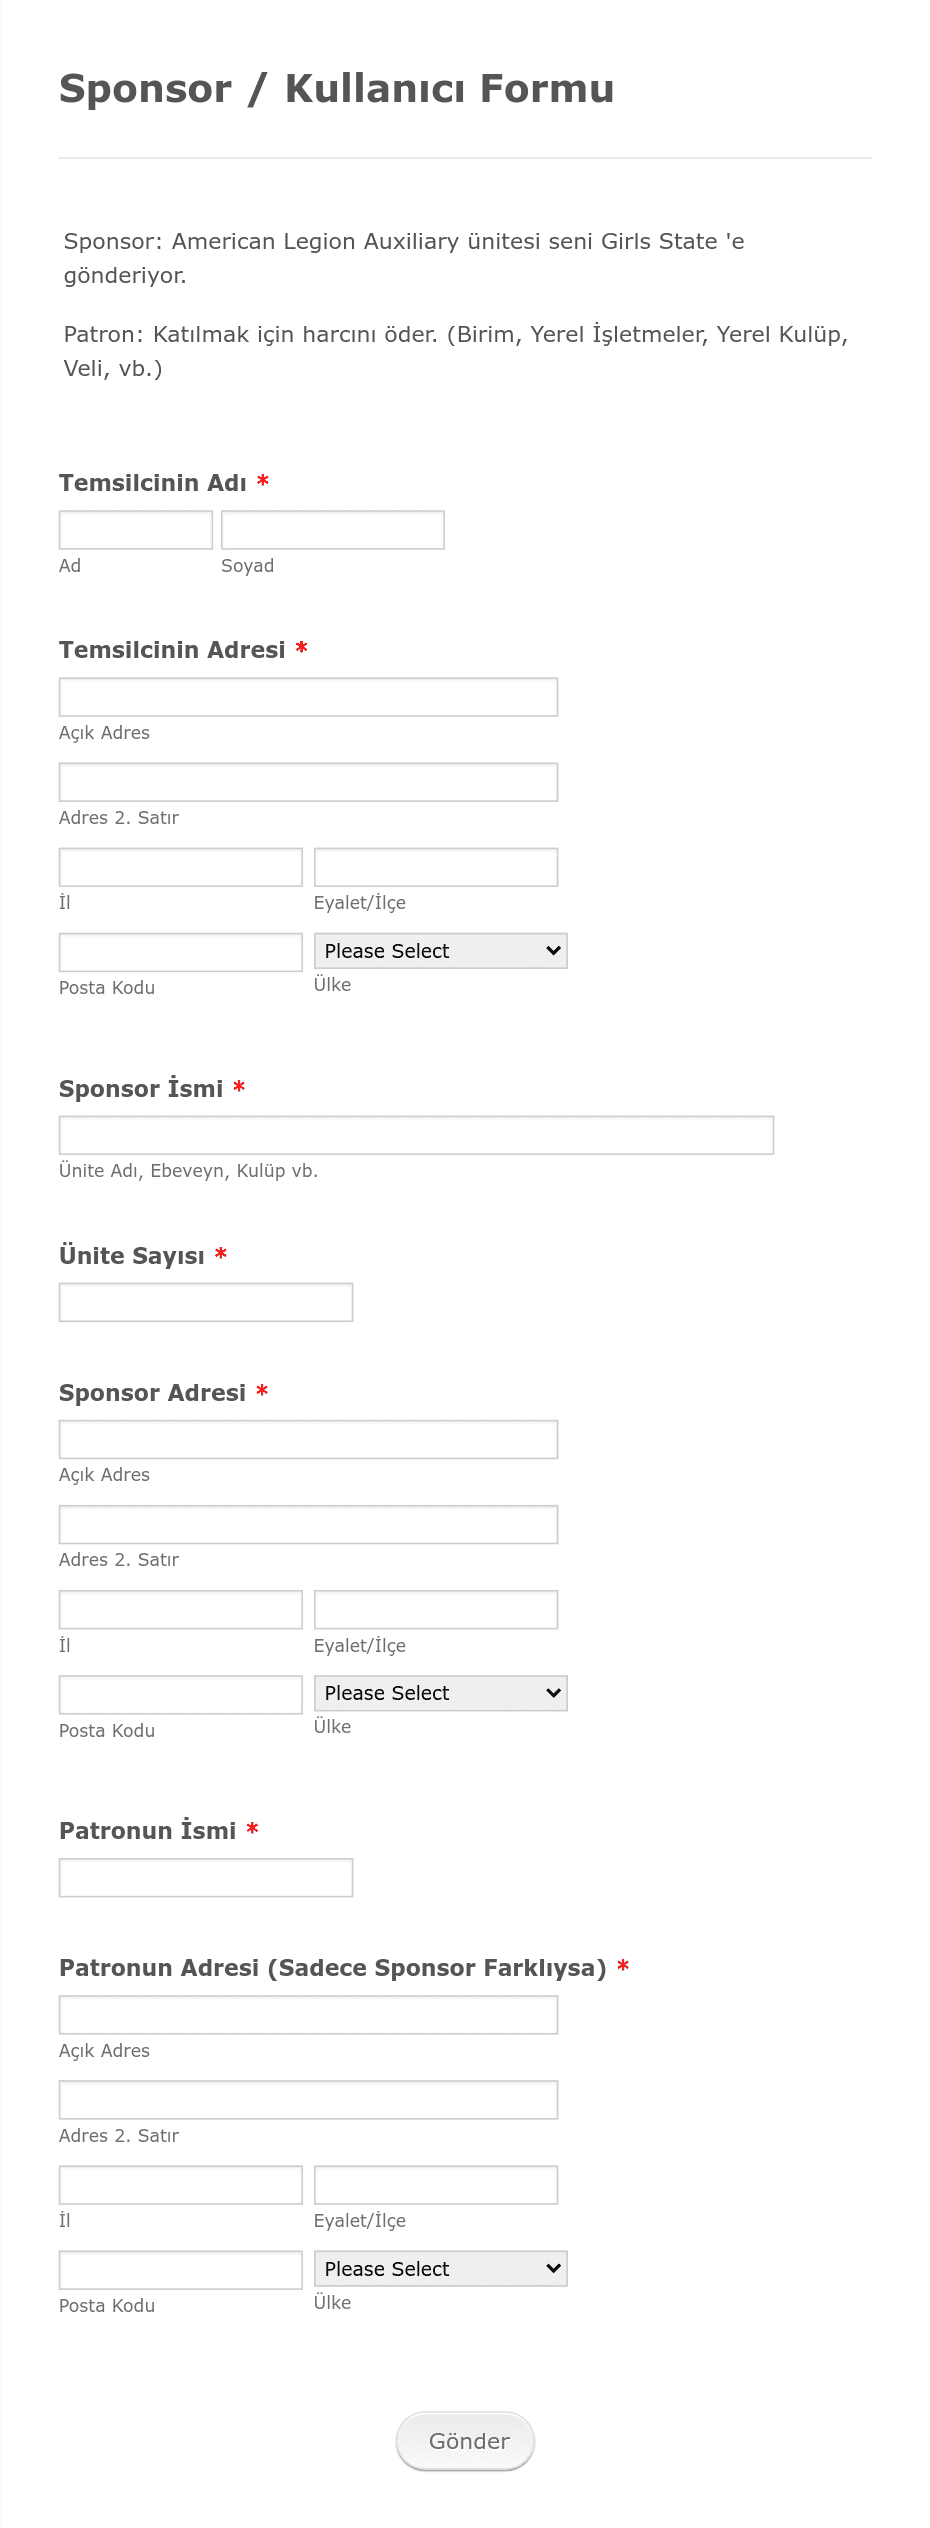Open Ülke dropdown in Temsilcinin Adresi
This screenshot has width=930, height=2528.
pyautogui.click(x=441, y=951)
